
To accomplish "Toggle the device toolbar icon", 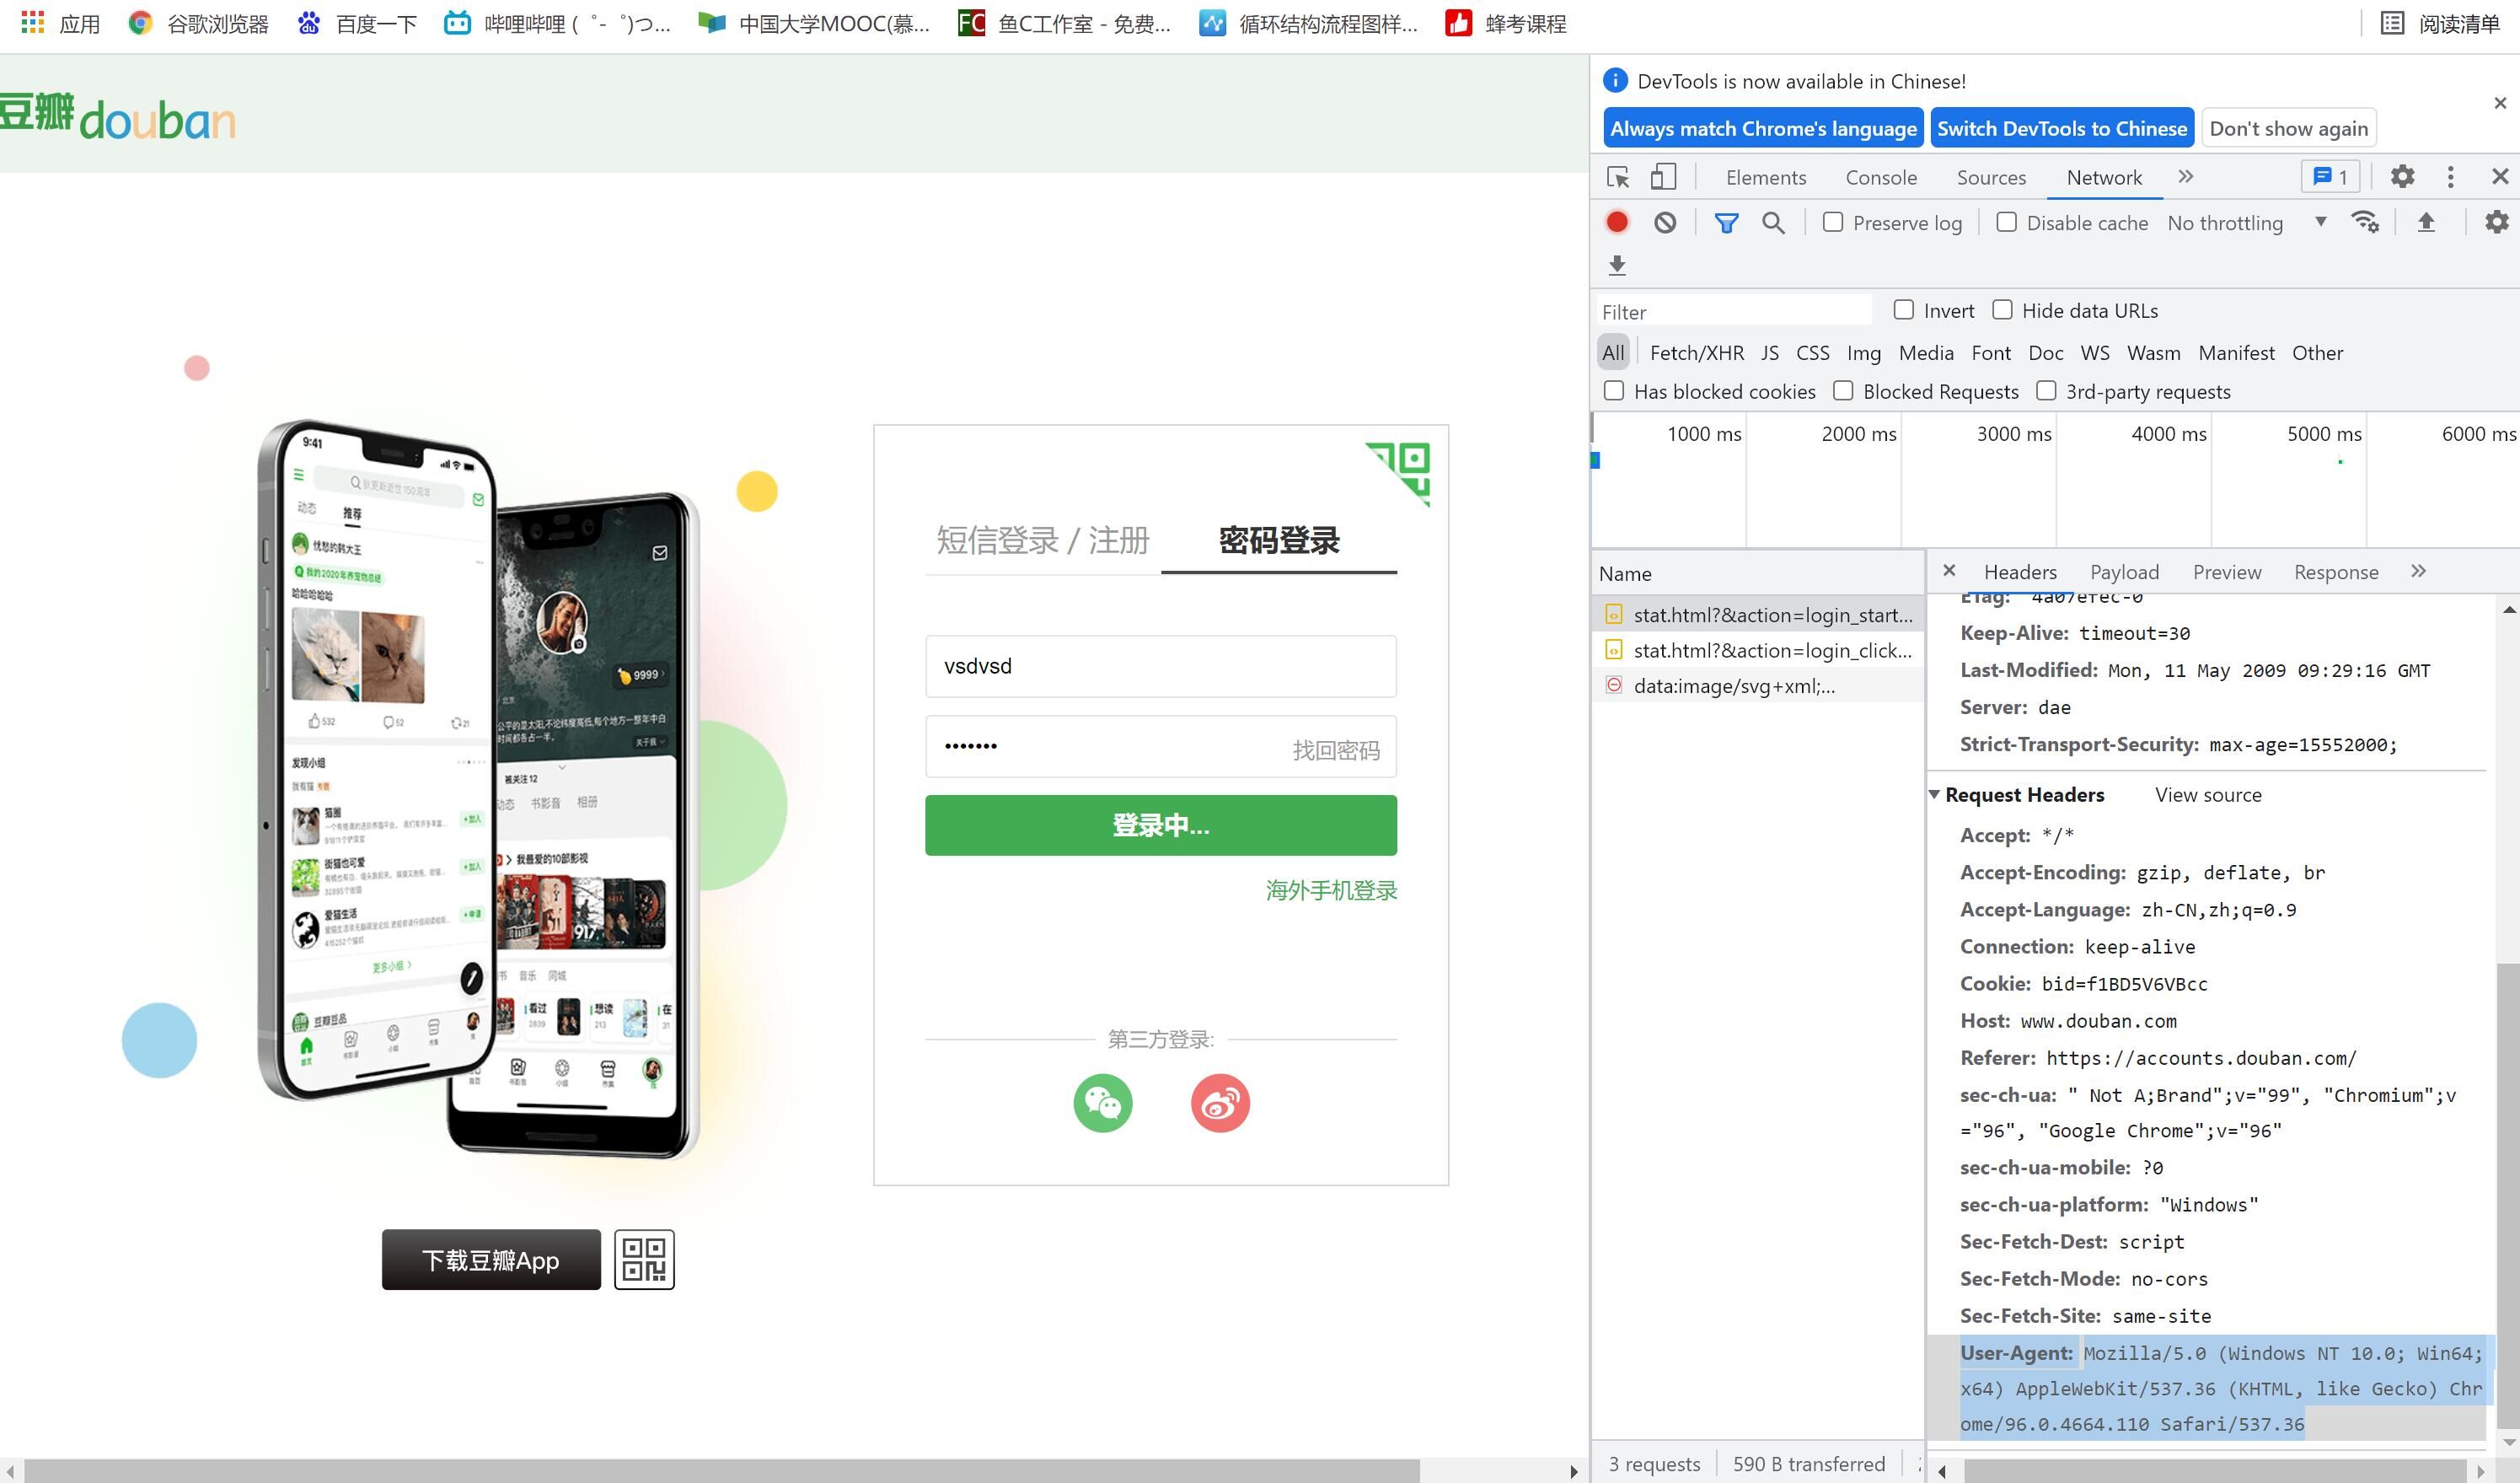I will click(x=1662, y=177).
